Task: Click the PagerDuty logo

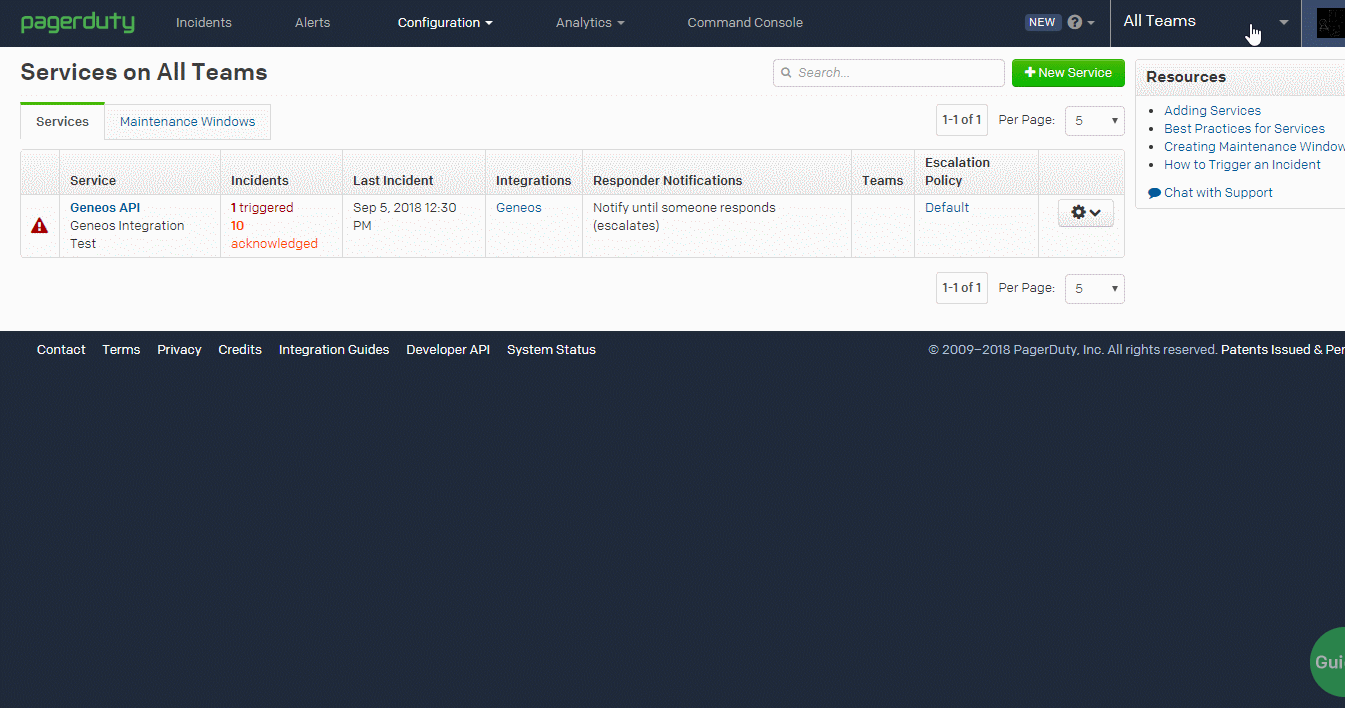Action: pyautogui.click(x=78, y=22)
